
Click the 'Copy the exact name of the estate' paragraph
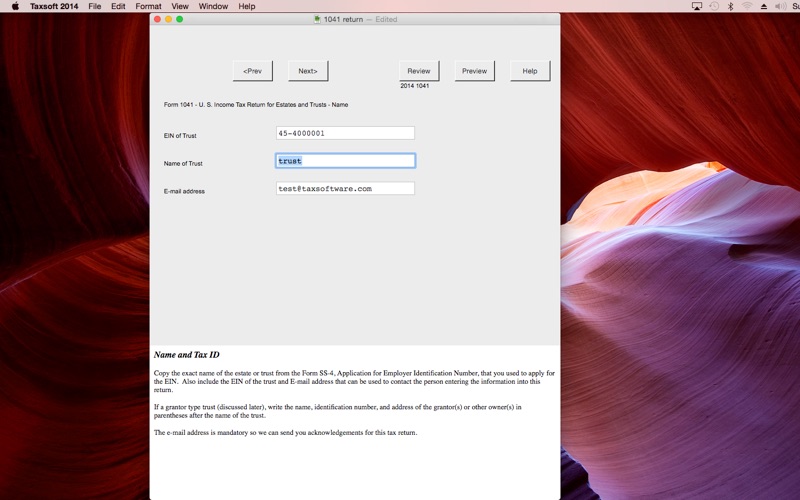pos(354,381)
